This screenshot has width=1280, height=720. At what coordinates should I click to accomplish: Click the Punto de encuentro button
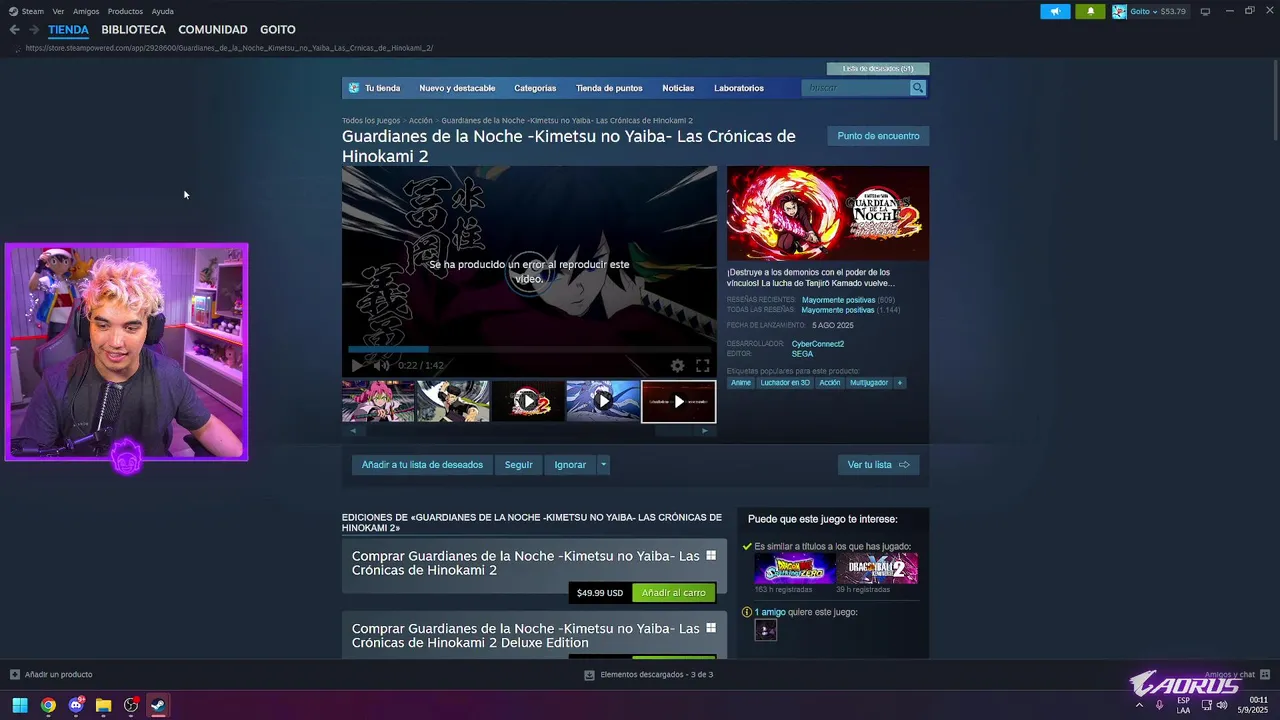click(878, 136)
